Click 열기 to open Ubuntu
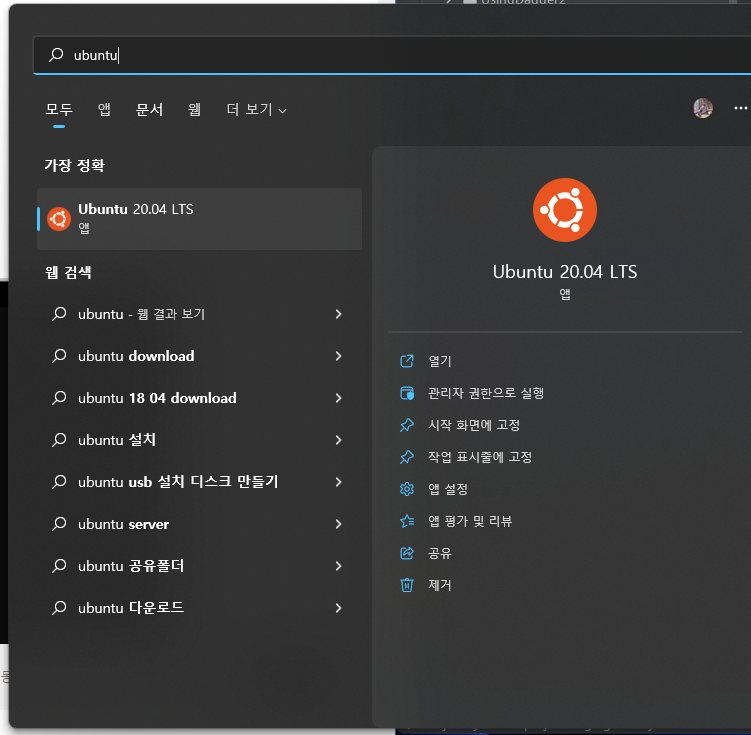 [x=440, y=361]
